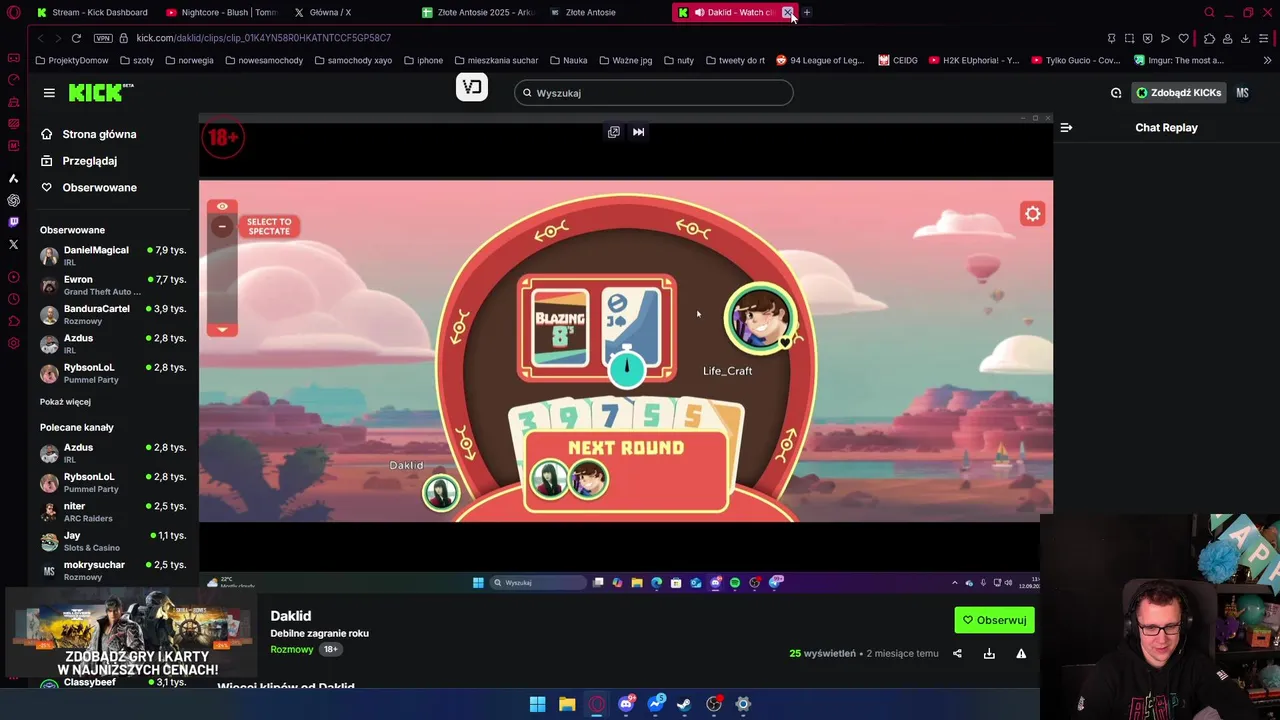Follow Daklid with Obserwuj button
Viewport: 1280px width, 720px height.
click(994, 620)
